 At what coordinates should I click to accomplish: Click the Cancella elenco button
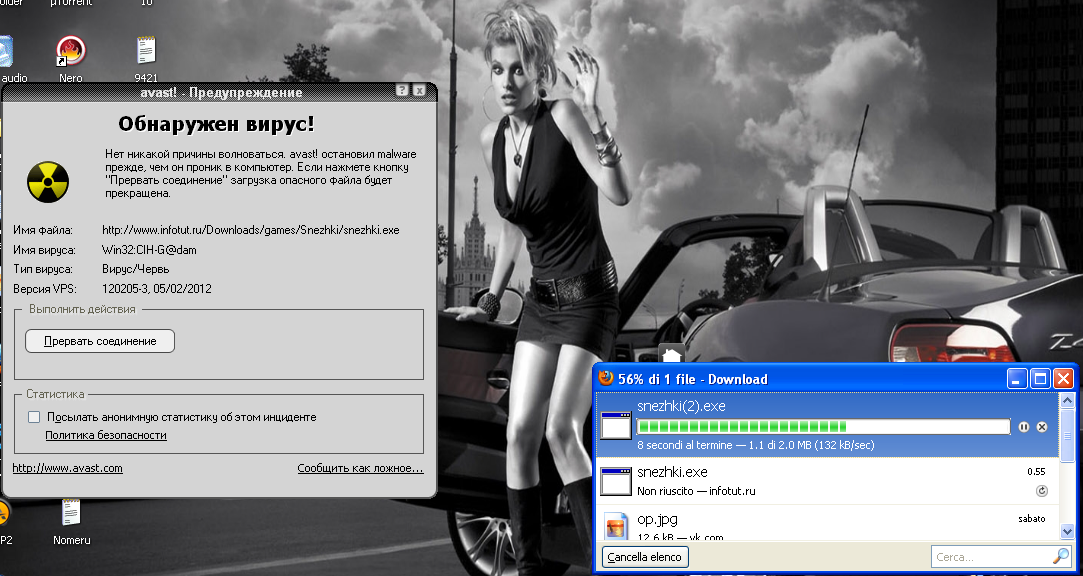[645, 557]
